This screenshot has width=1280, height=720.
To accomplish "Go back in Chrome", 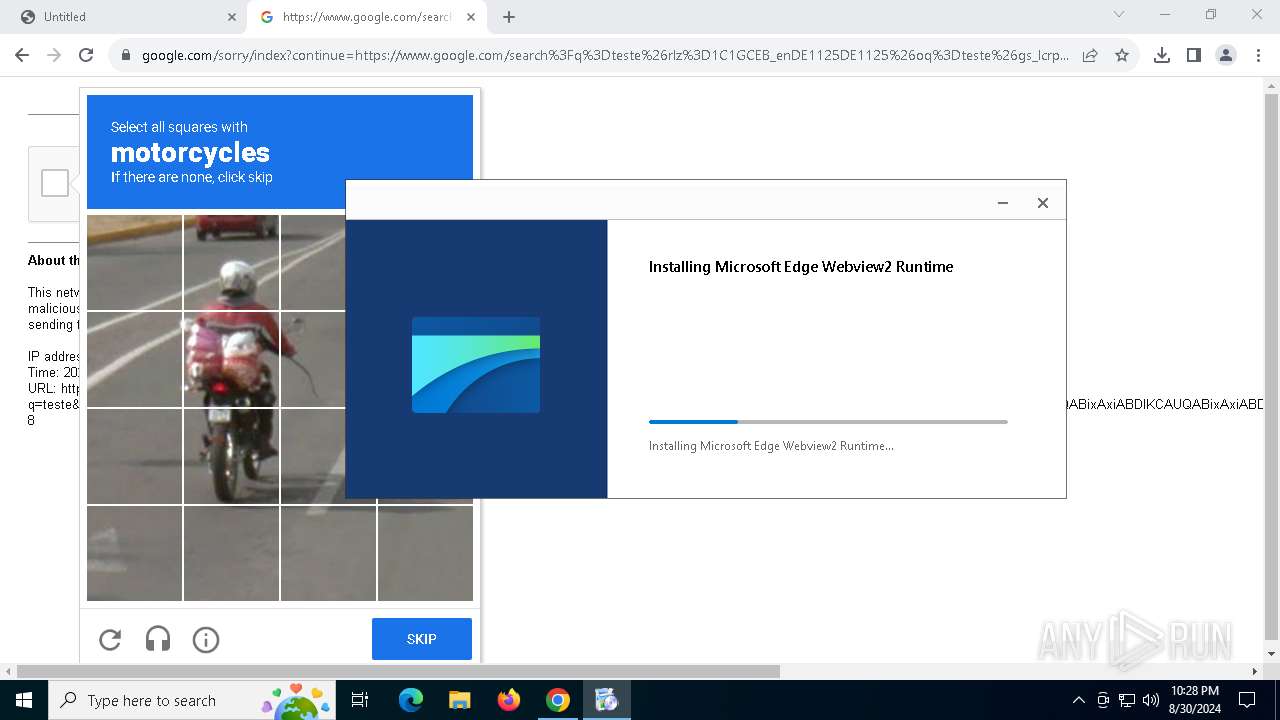I will (22, 55).
